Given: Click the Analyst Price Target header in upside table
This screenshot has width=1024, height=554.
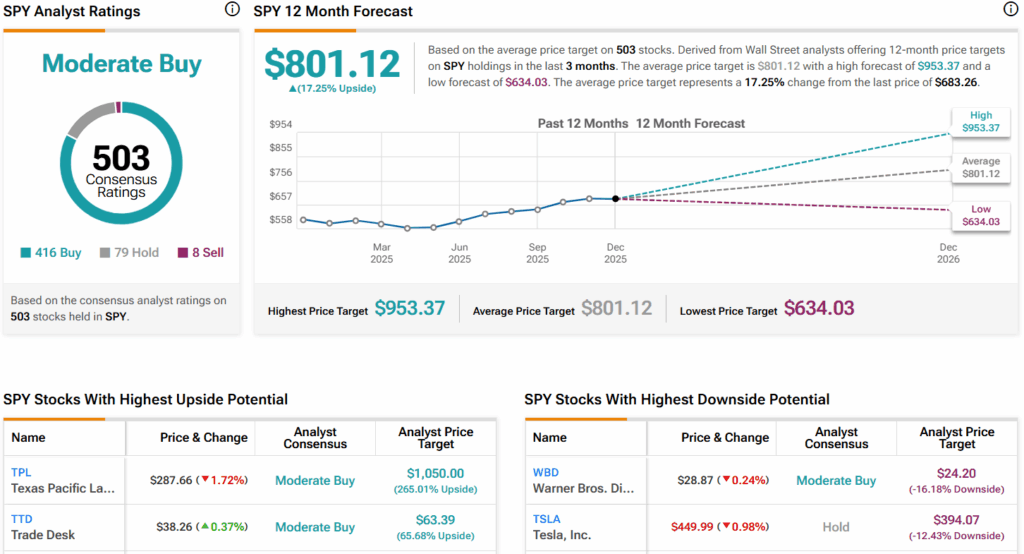Looking at the screenshot, I should click(x=435, y=438).
